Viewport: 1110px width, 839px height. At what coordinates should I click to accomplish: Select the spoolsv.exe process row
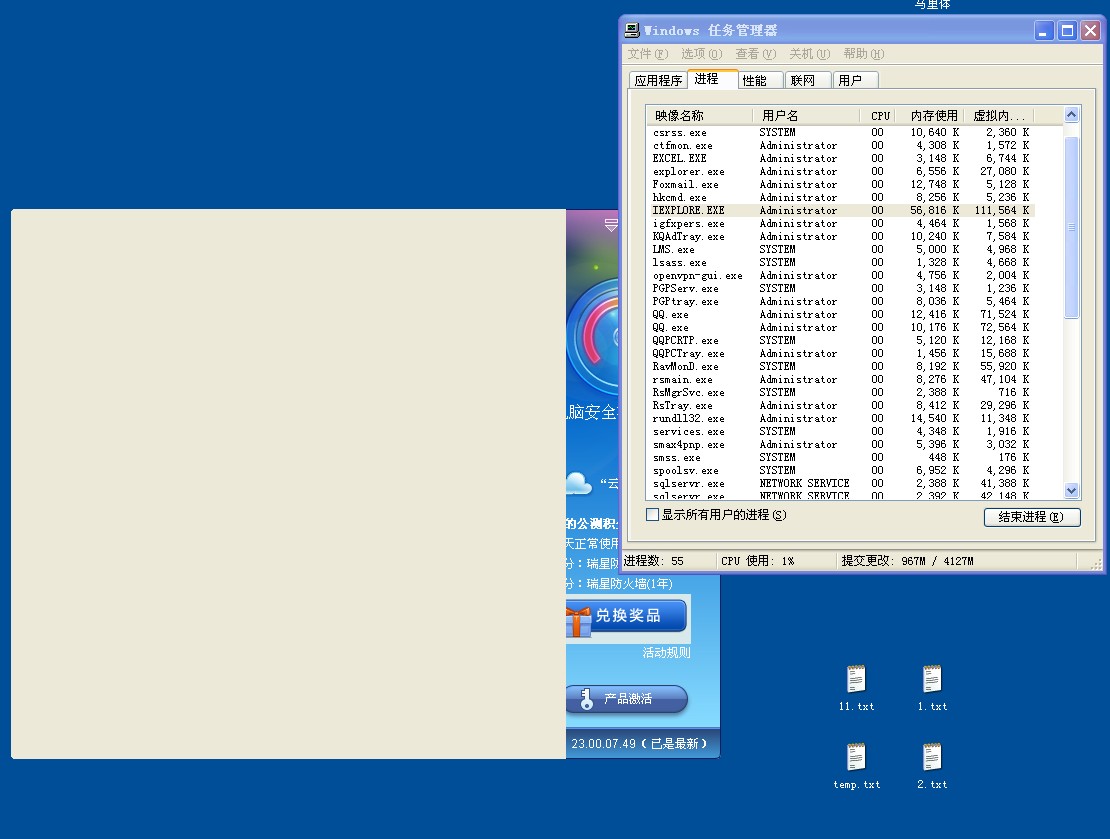tap(841, 470)
